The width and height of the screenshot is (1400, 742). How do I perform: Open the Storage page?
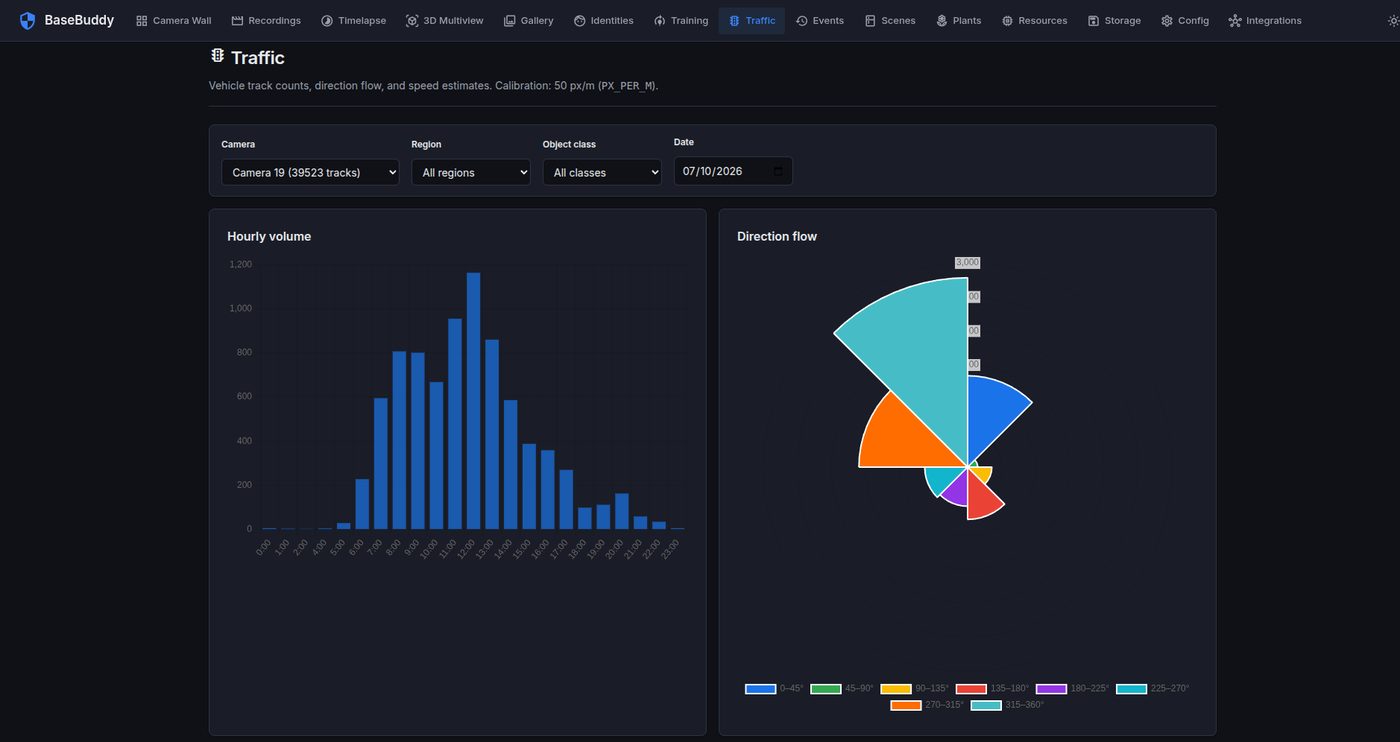(x=1114, y=20)
